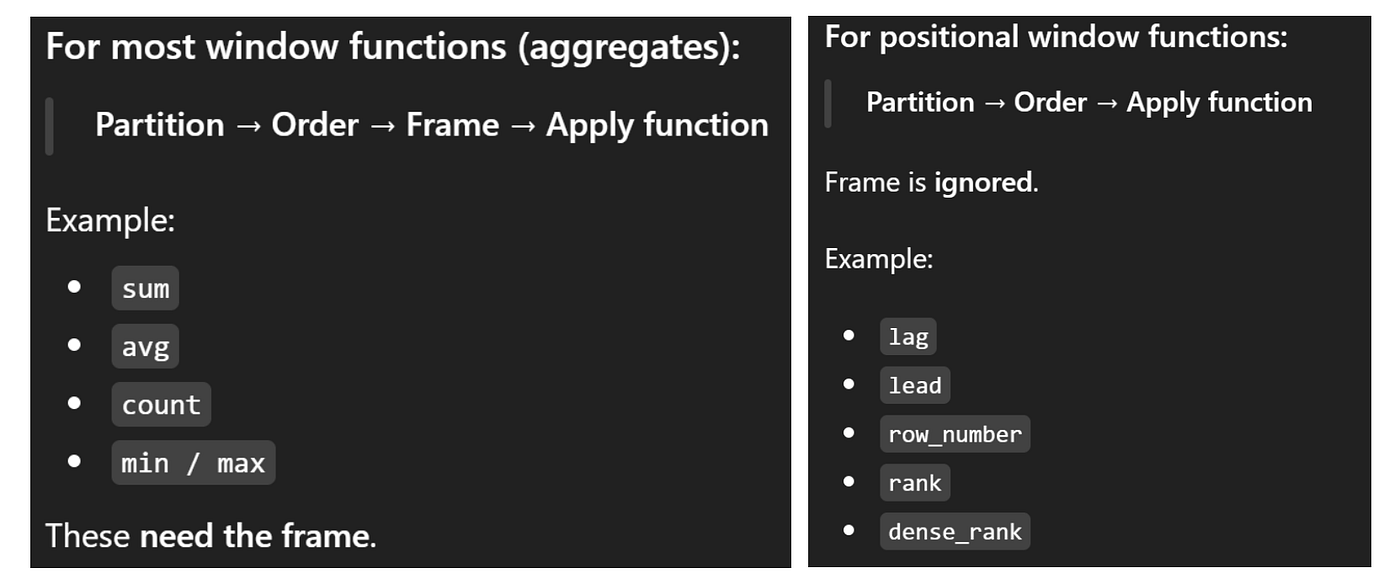Select the rank code chip
This screenshot has width=1400, height=583.
tap(915, 482)
